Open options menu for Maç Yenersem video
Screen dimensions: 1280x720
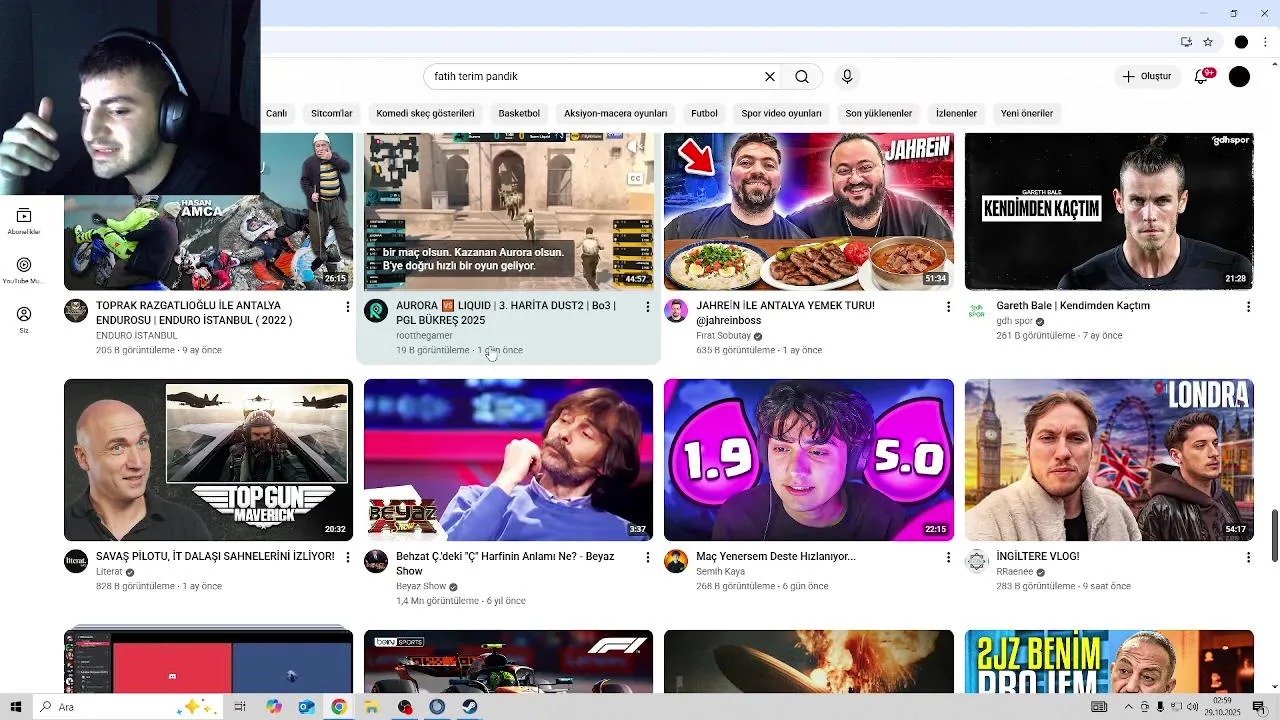(x=948, y=557)
